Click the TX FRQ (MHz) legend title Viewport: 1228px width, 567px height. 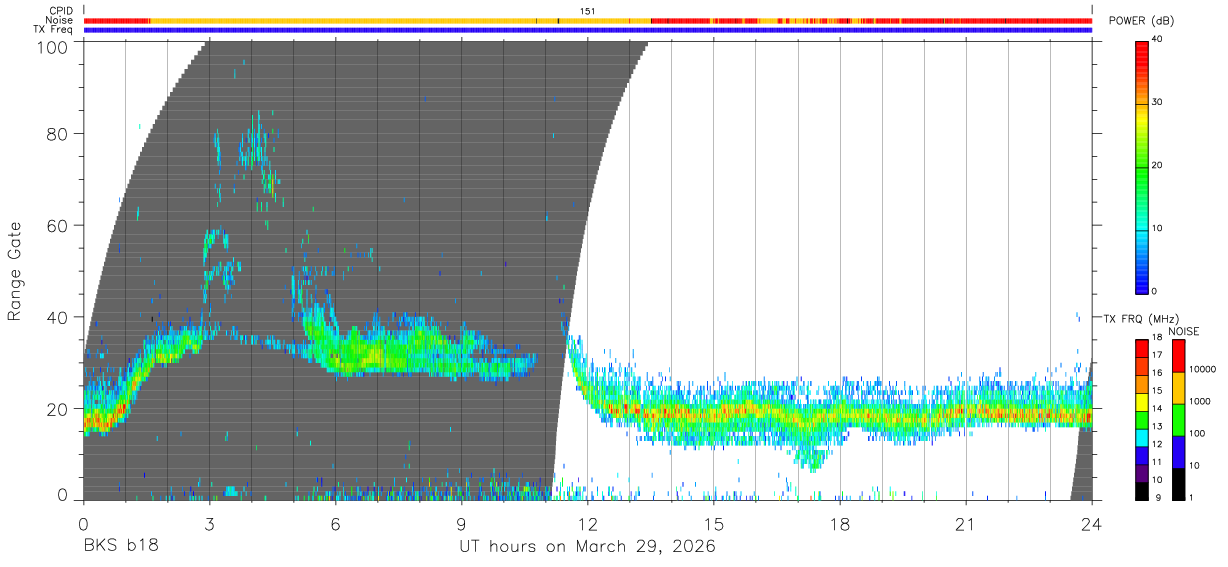[x=1139, y=318]
